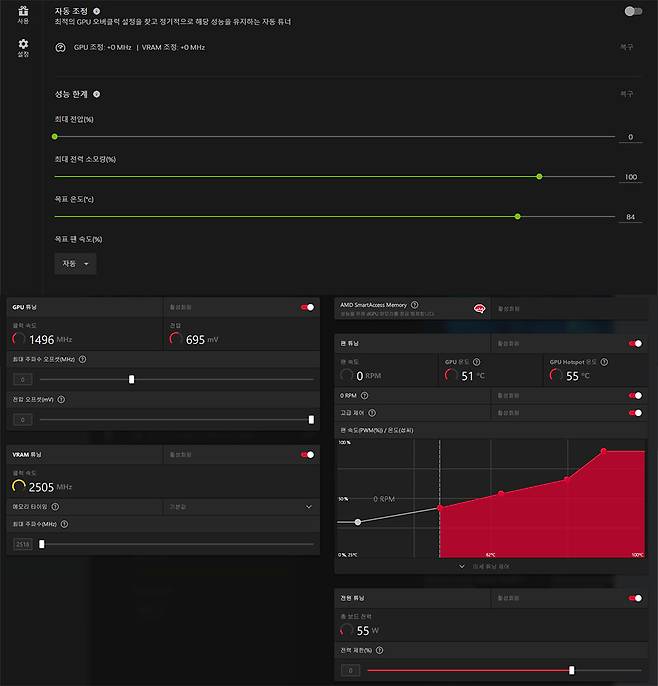
Task: Open settings via the sidebar gear icon
Action: pos(23,46)
